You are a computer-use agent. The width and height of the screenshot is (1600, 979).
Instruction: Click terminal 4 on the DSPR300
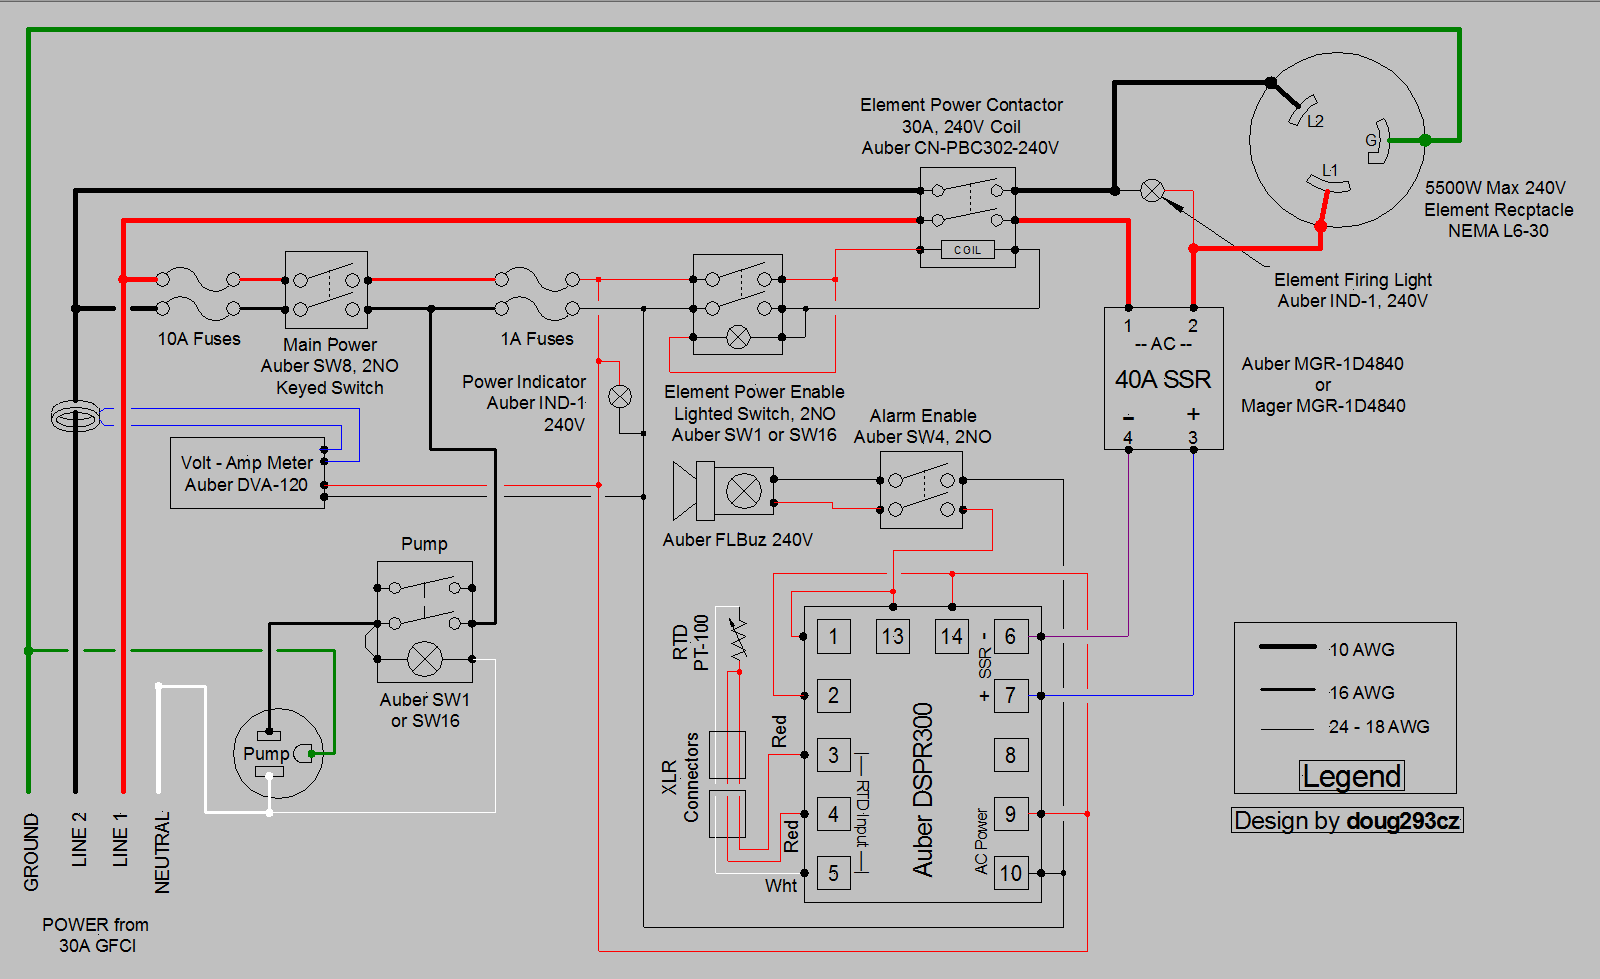click(834, 814)
